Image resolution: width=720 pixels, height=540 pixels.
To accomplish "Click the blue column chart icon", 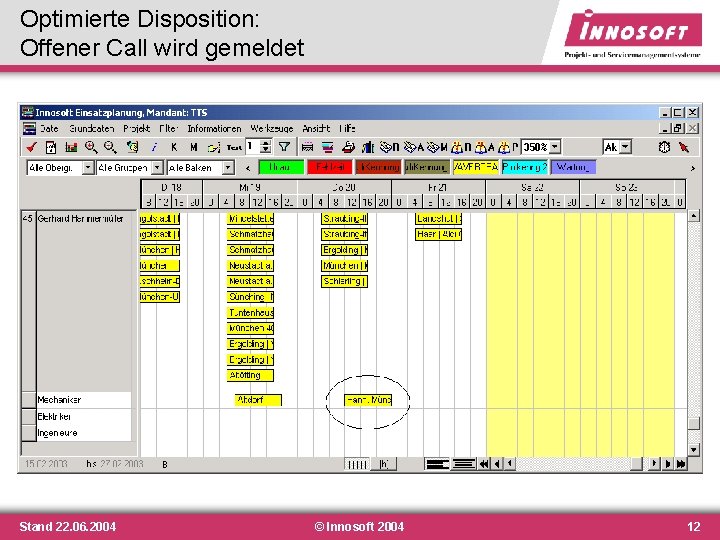I will pos(368,147).
